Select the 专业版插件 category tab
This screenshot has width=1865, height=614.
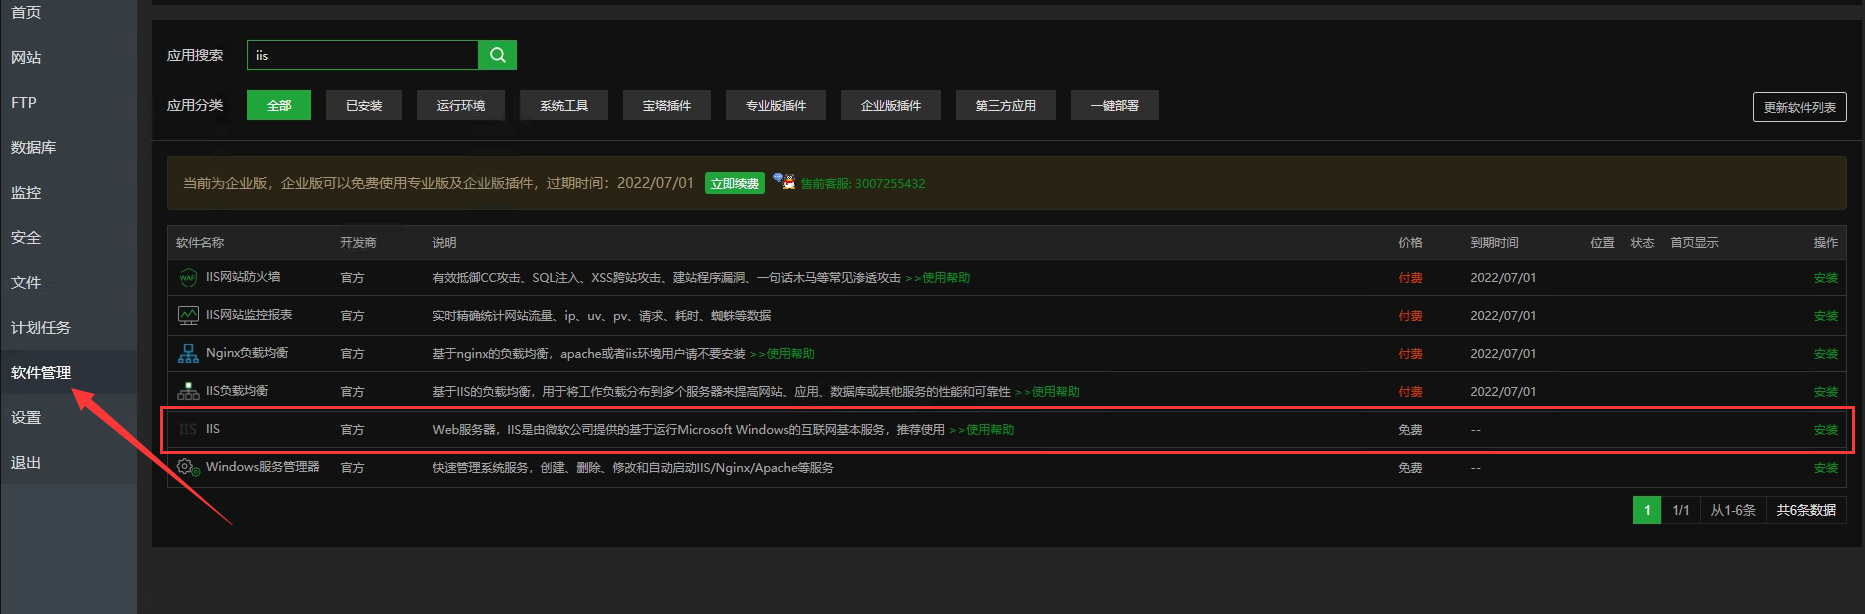click(776, 105)
